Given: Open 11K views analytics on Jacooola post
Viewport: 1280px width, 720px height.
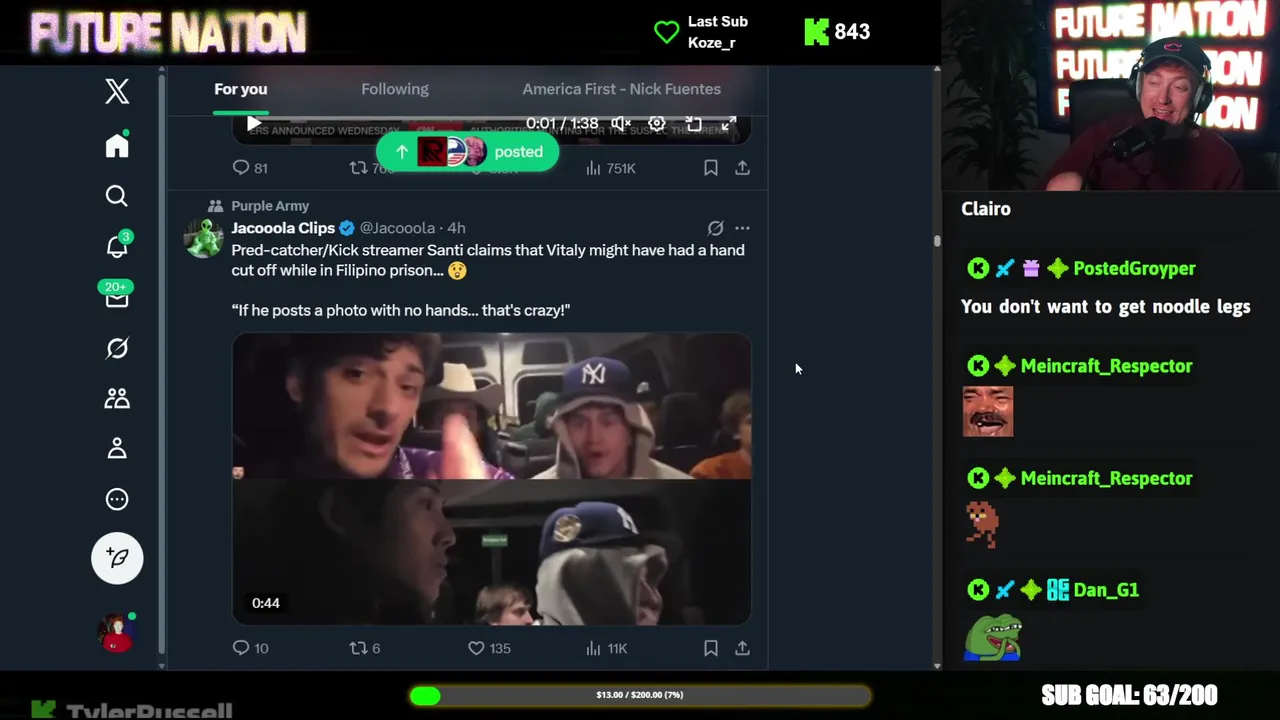Looking at the screenshot, I should (606, 648).
